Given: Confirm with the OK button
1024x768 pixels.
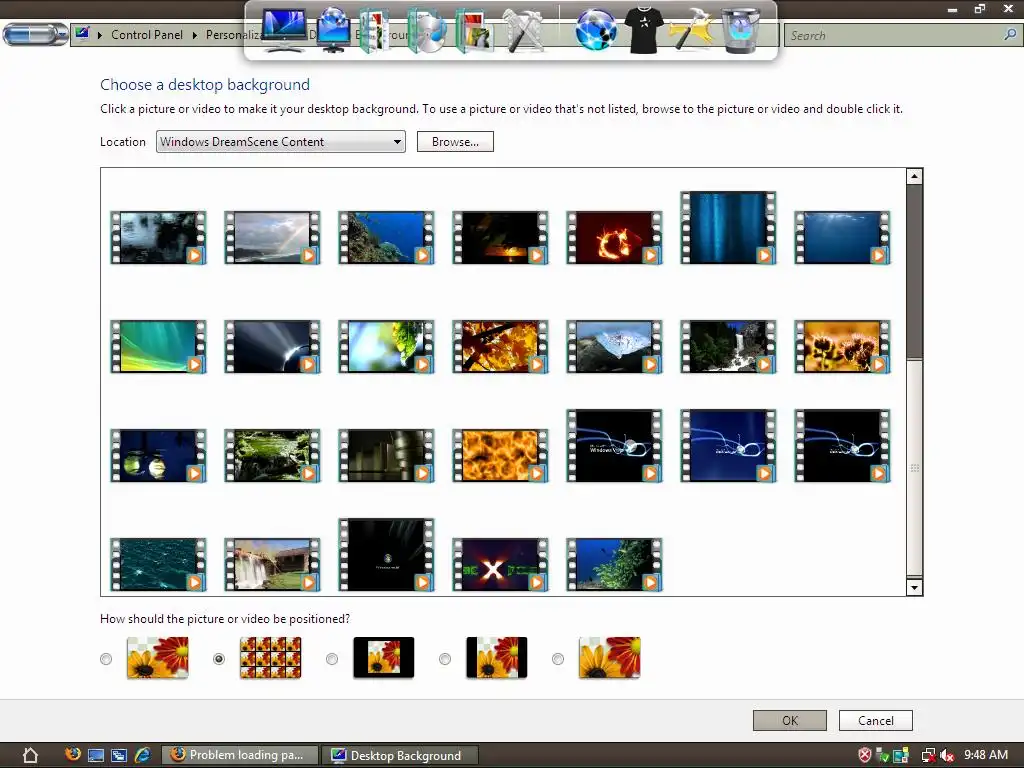Looking at the screenshot, I should coord(790,720).
